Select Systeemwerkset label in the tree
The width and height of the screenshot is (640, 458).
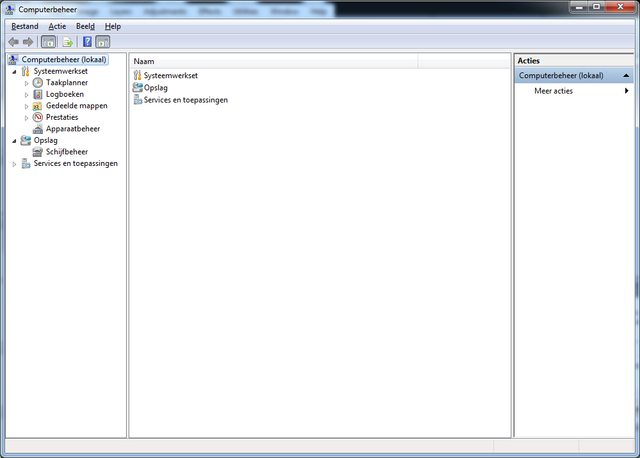click(x=61, y=71)
